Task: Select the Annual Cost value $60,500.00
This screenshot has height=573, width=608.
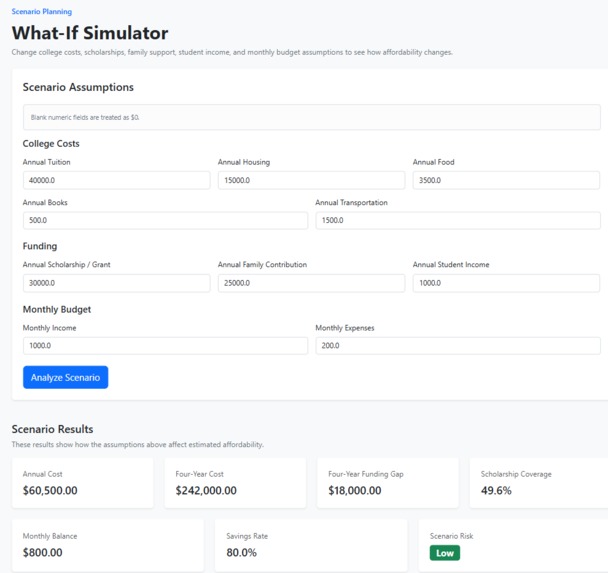Action: click(x=50, y=490)
